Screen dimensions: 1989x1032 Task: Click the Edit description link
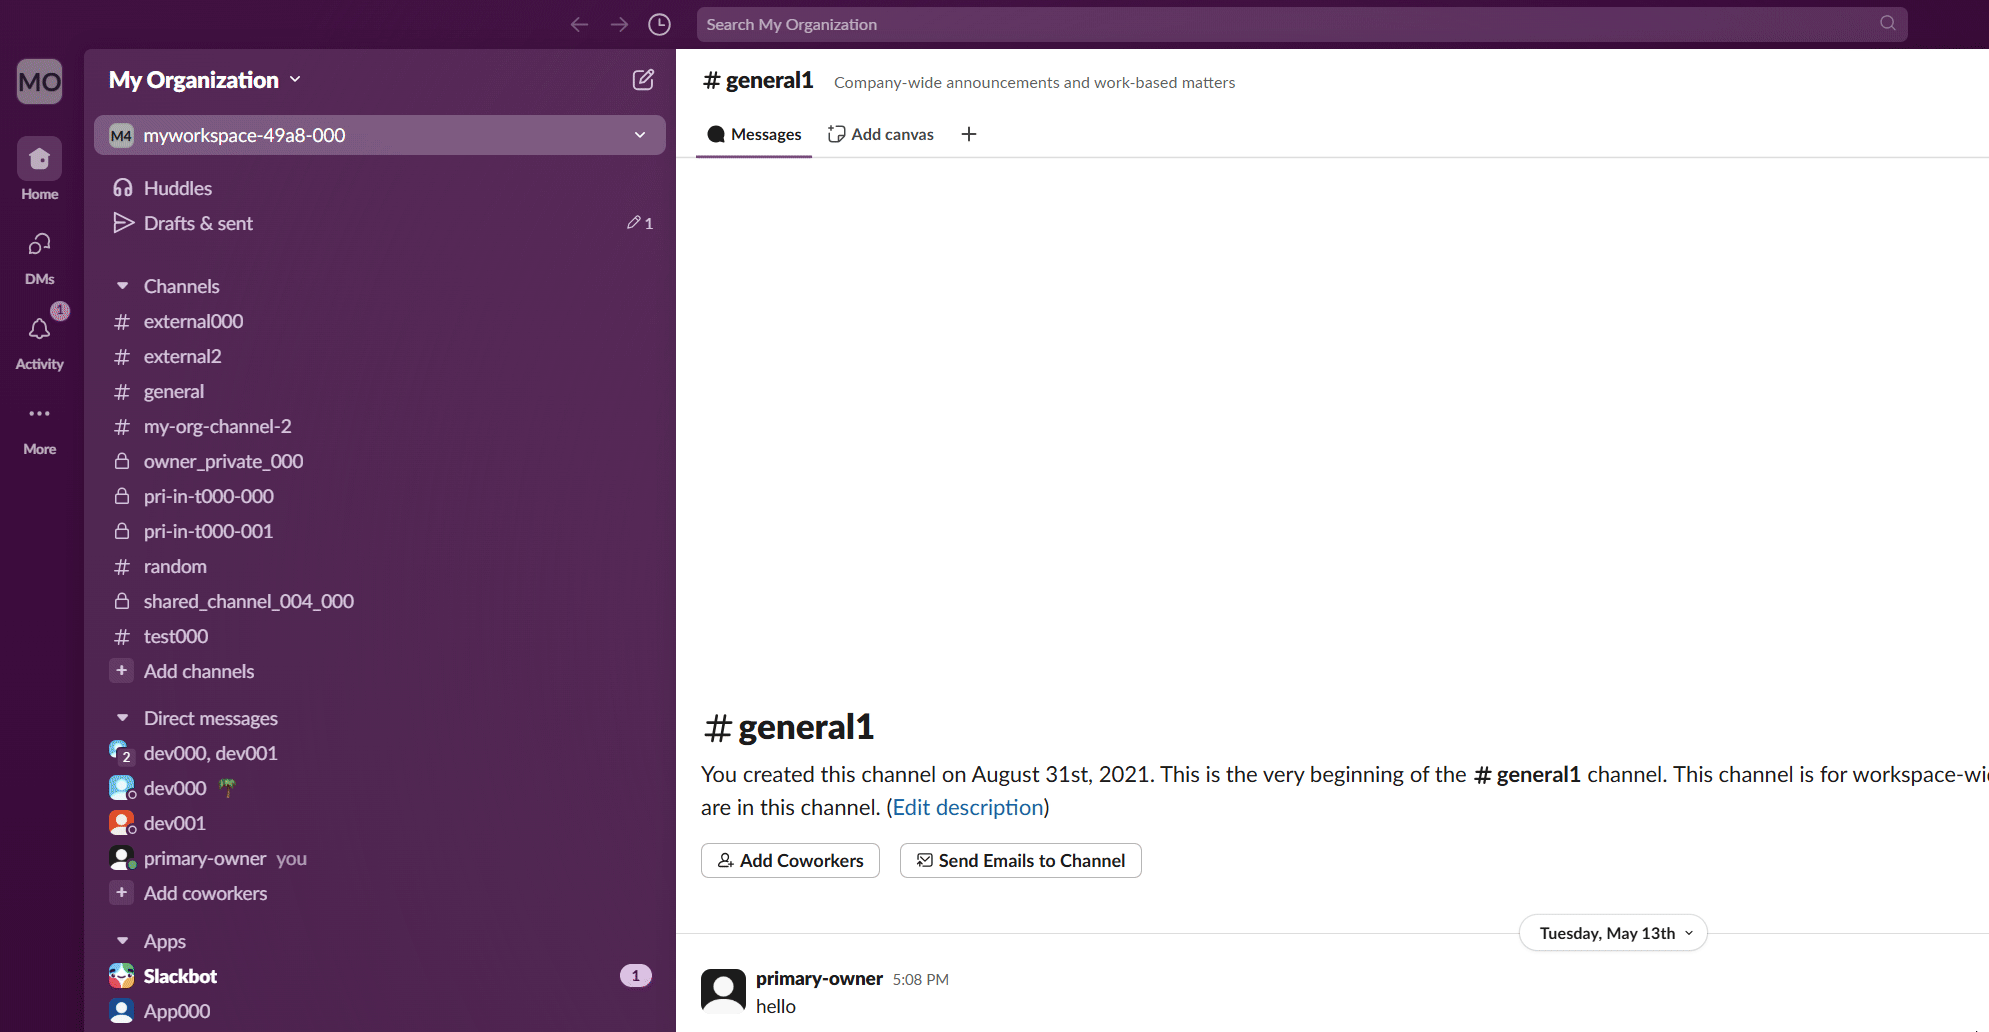(x=968, y=807)
